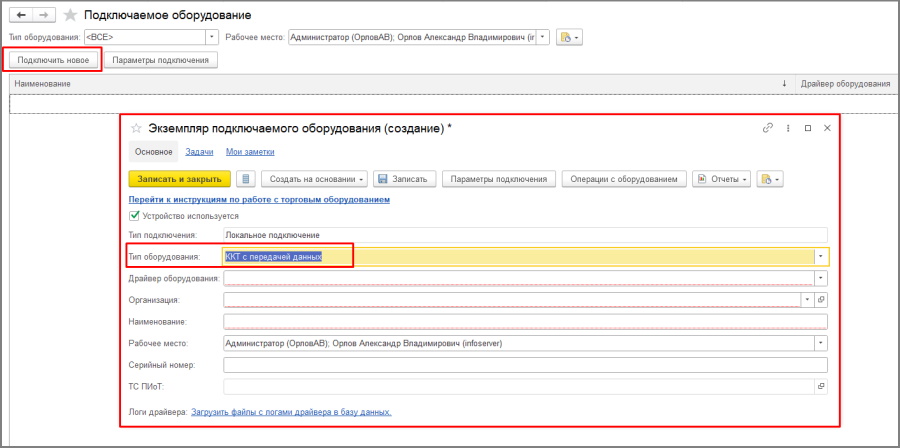Click the Тип подключения field value
The width and height of the screenshot is (900, 448).
525,235
